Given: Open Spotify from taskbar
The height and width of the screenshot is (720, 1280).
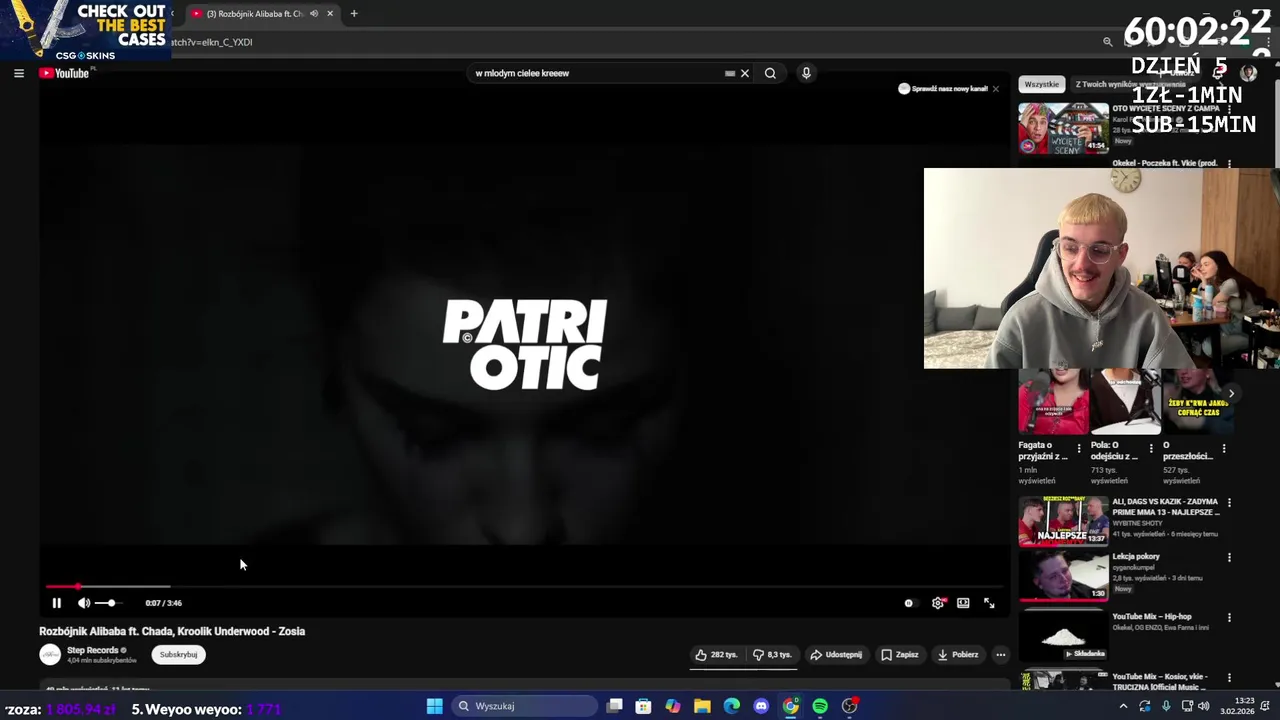Looking at the screenshot, I should (x=820, y=706).
